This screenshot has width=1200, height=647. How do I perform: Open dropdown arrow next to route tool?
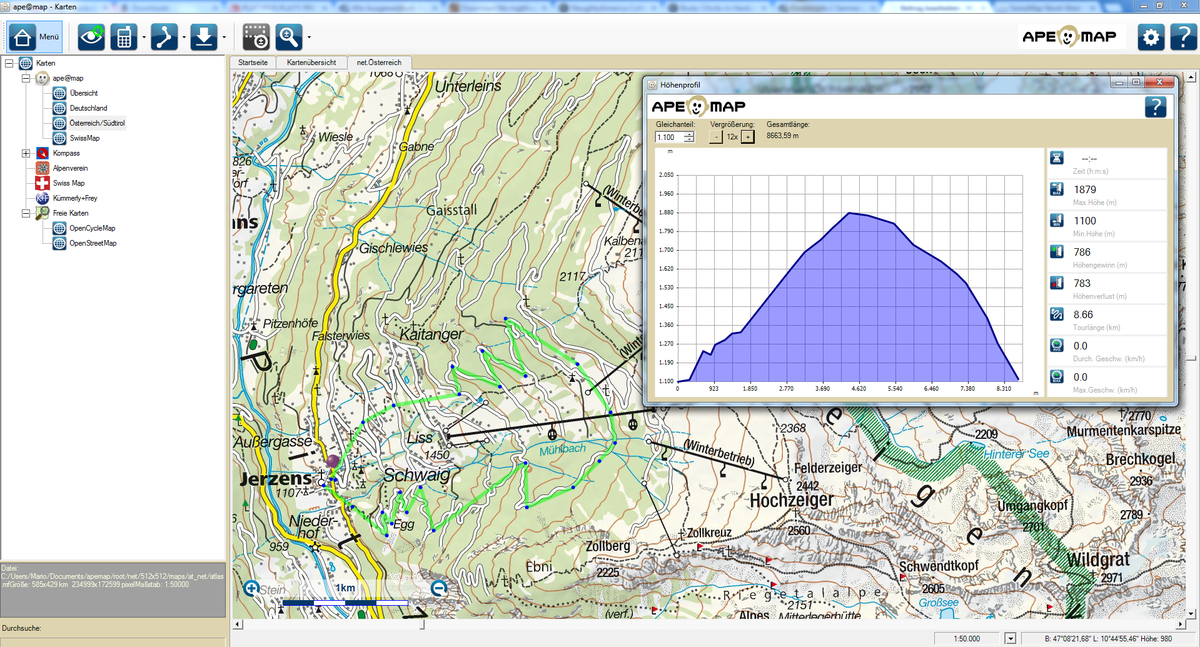[184, 38]
